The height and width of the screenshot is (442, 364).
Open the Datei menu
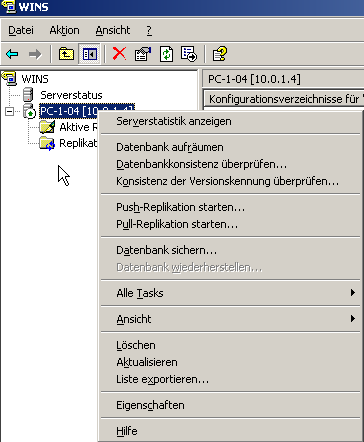(21, 30)
